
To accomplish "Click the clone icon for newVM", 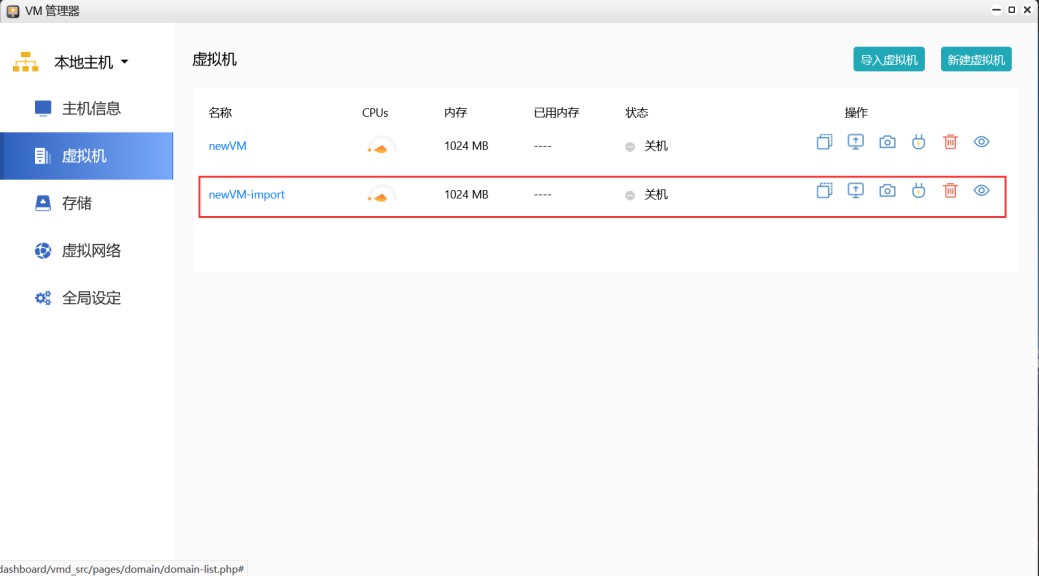I will click(824, 142).
